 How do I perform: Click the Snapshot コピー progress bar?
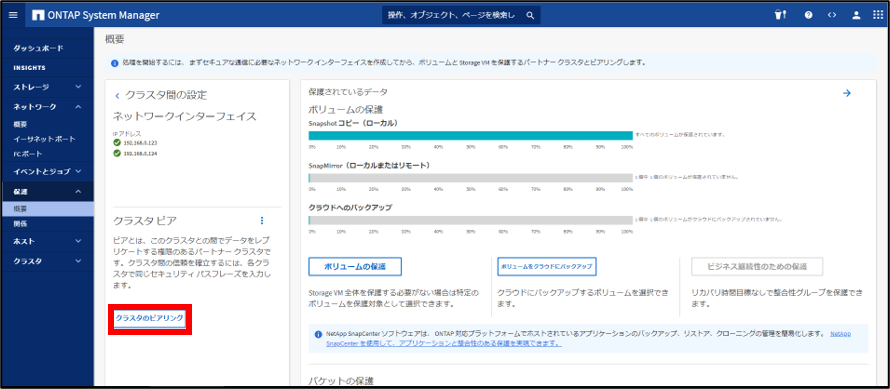(471, 135)
